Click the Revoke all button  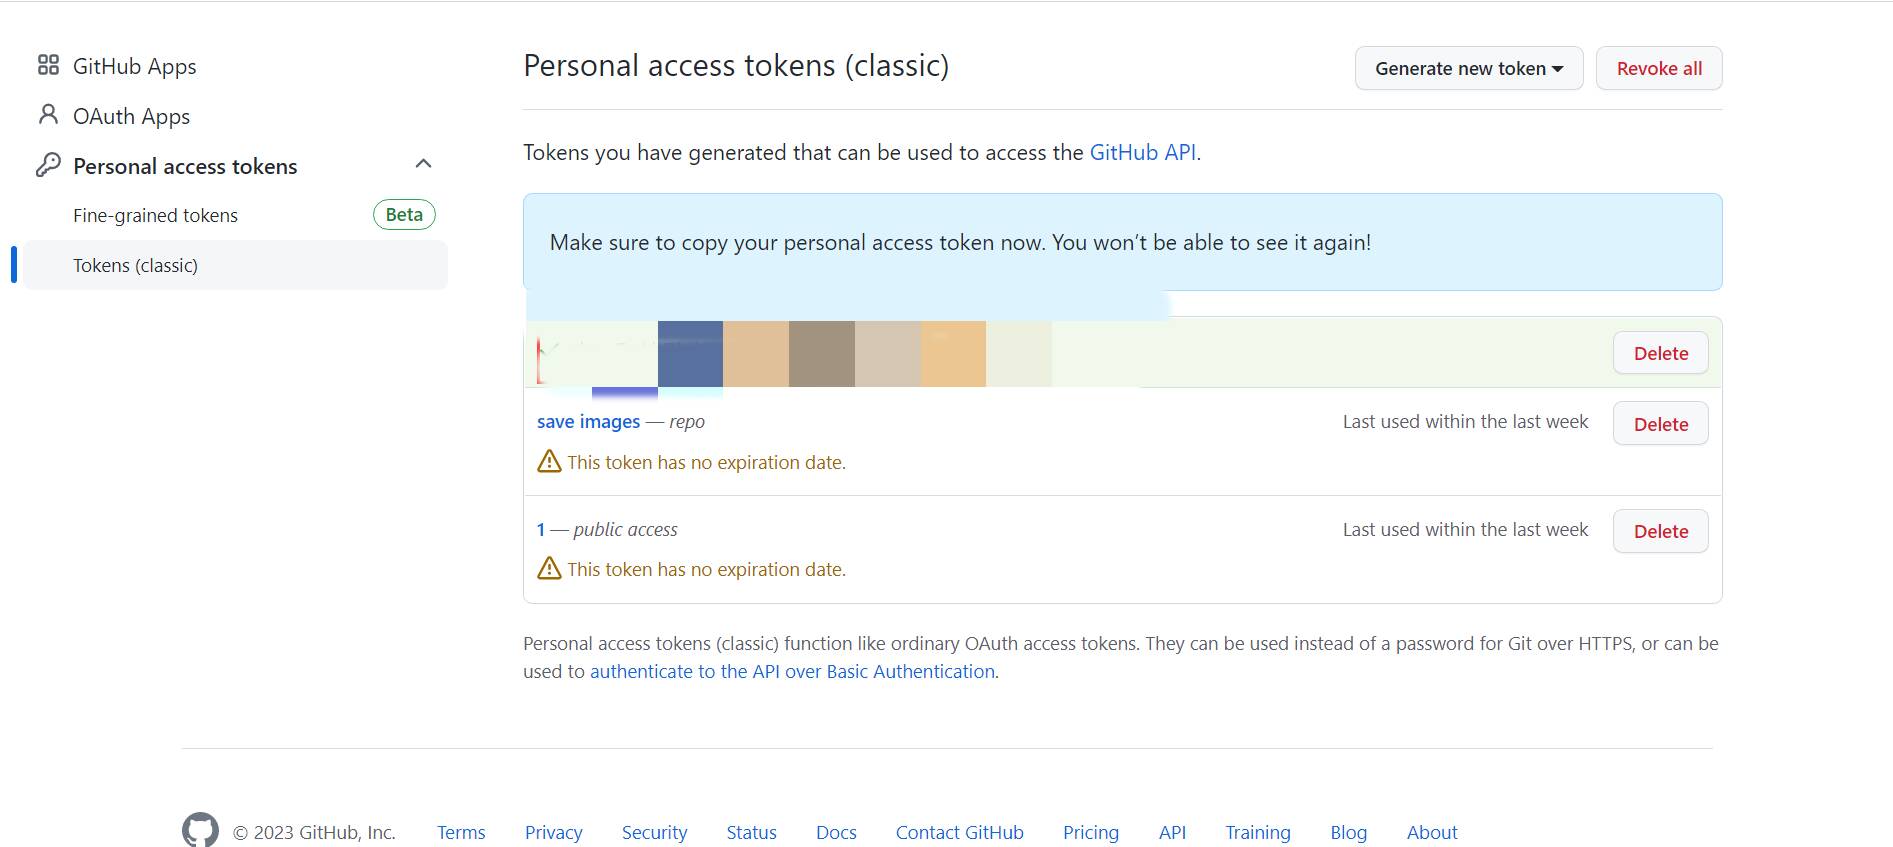coord(1658,68)
